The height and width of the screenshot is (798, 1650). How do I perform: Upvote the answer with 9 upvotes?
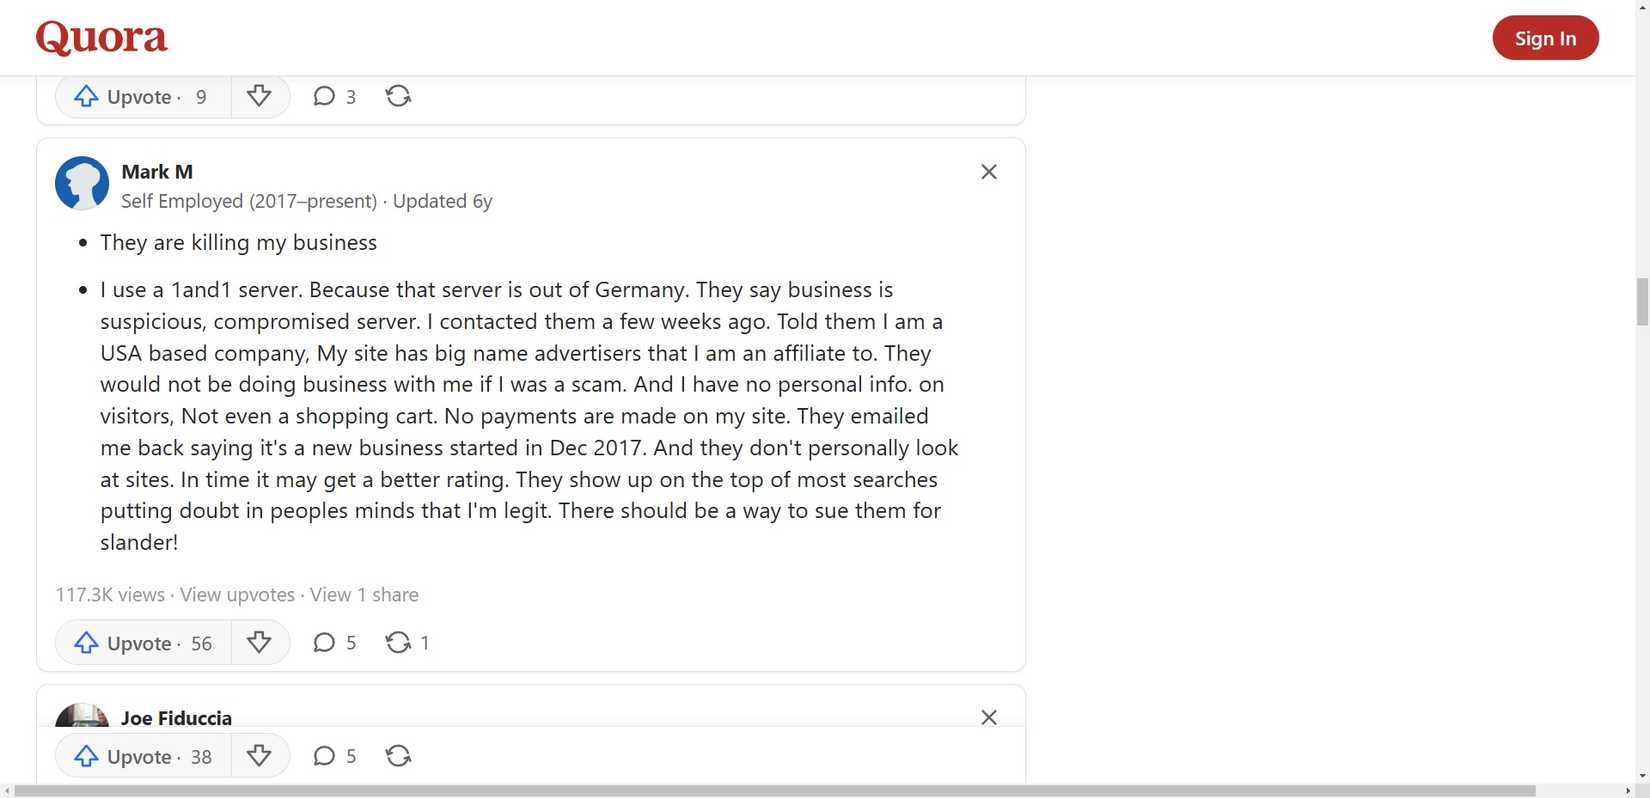pos(143,96)
